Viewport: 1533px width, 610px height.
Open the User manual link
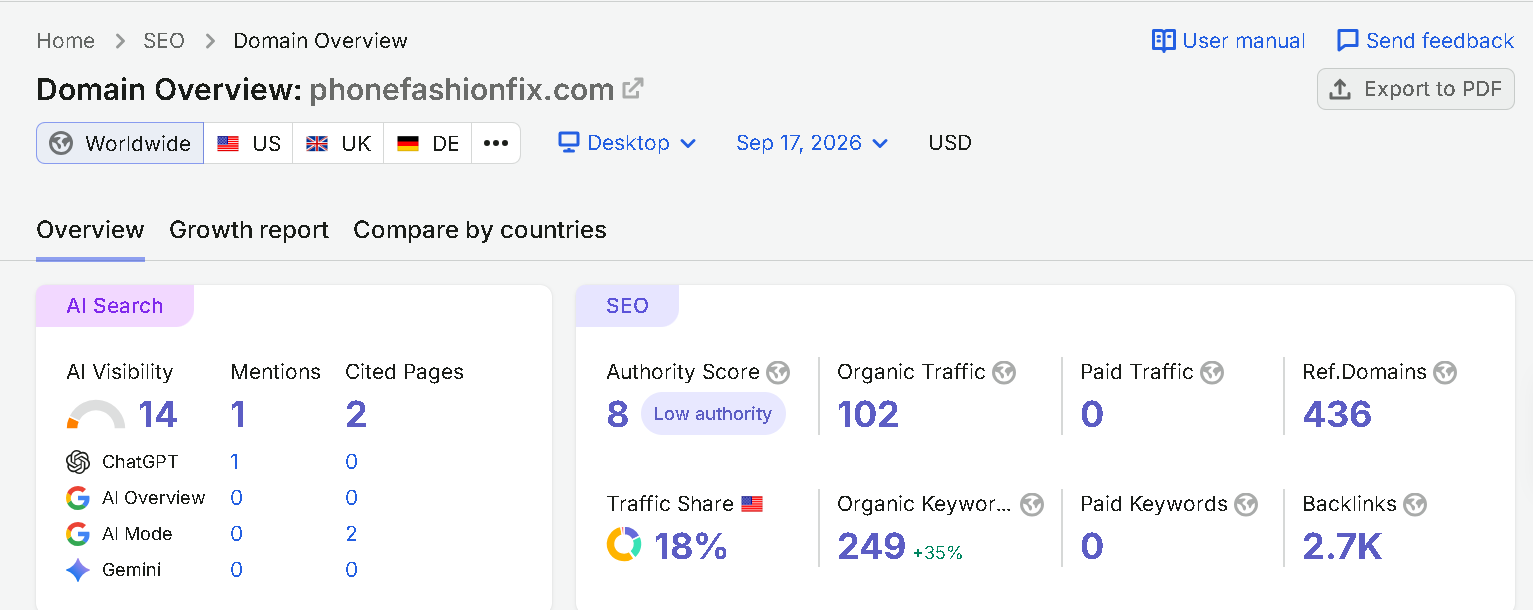pos(1228,41)
